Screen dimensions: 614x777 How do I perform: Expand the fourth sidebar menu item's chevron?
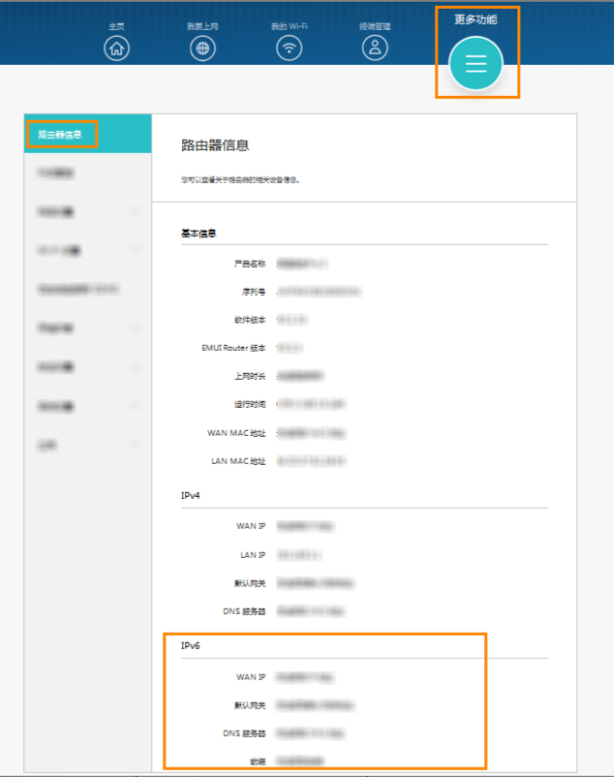pos(135,250)
